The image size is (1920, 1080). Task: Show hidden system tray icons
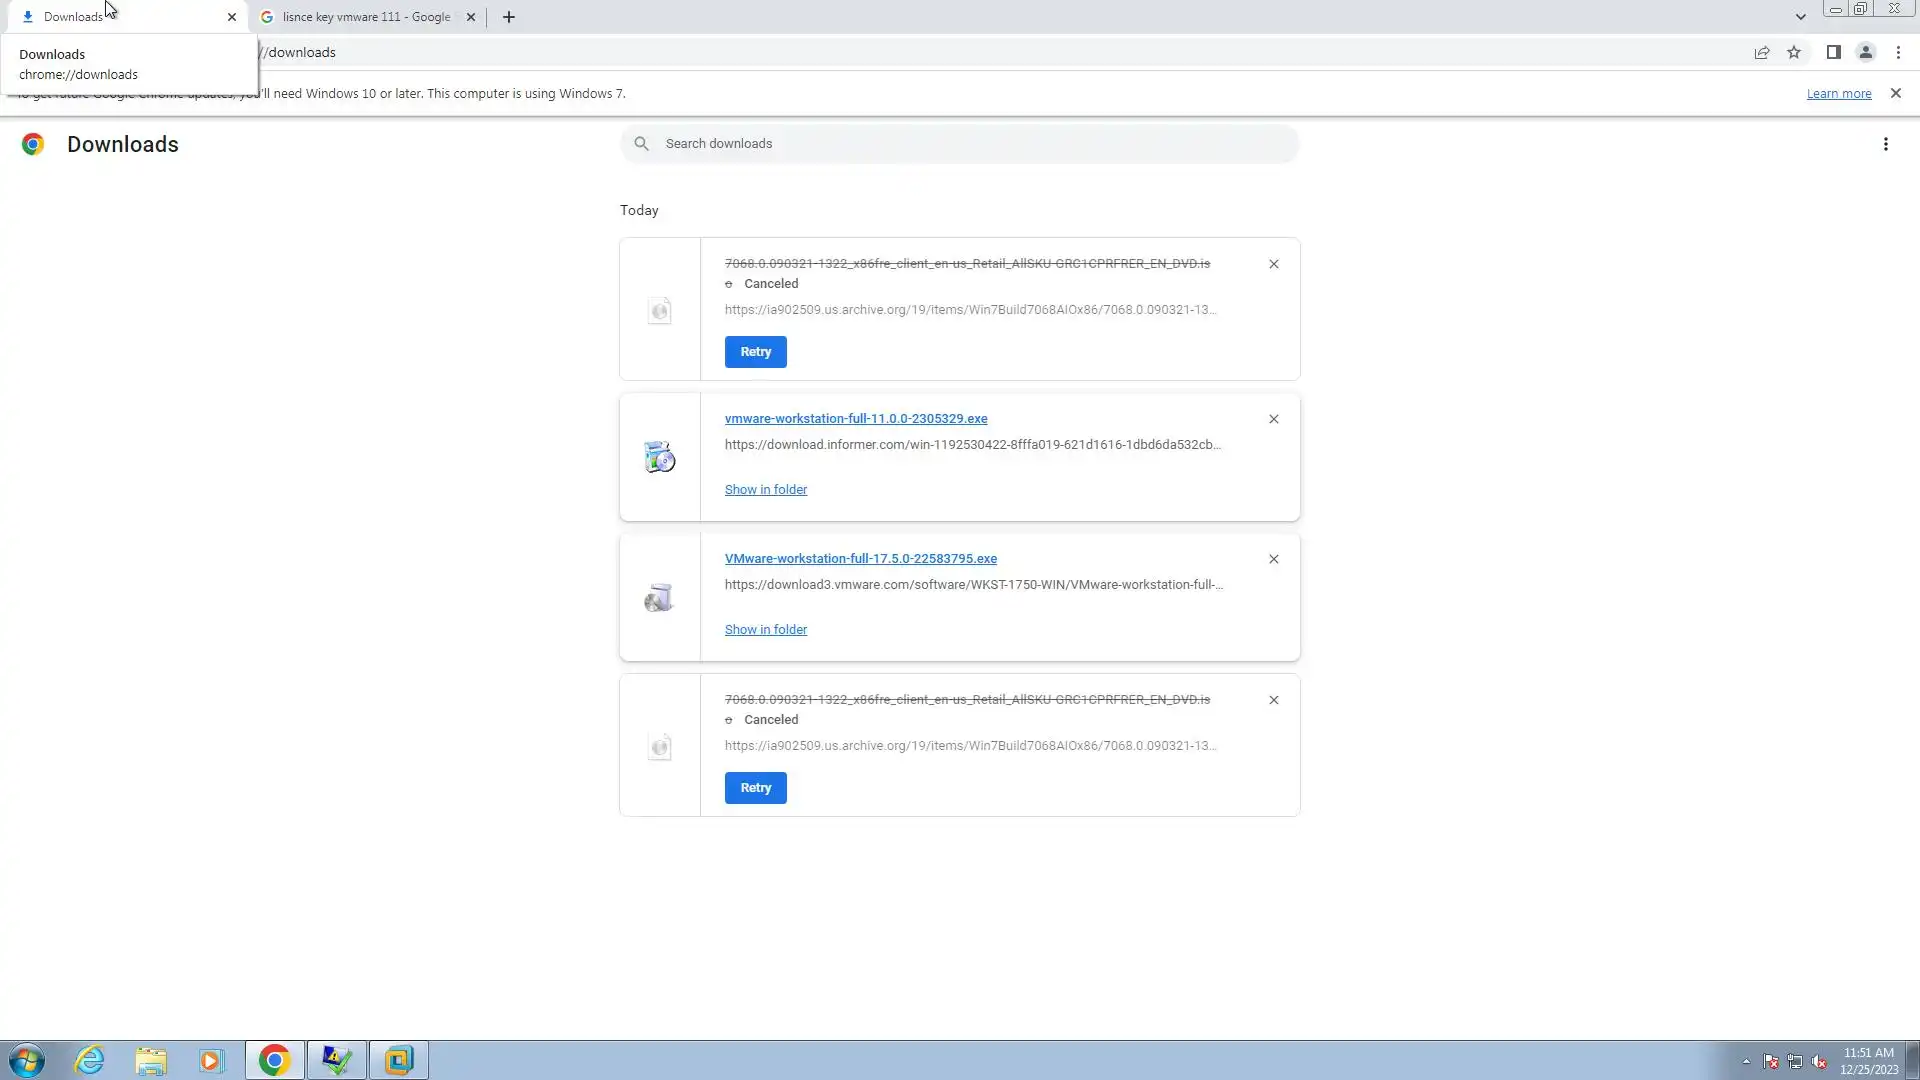[1746, 1061]
